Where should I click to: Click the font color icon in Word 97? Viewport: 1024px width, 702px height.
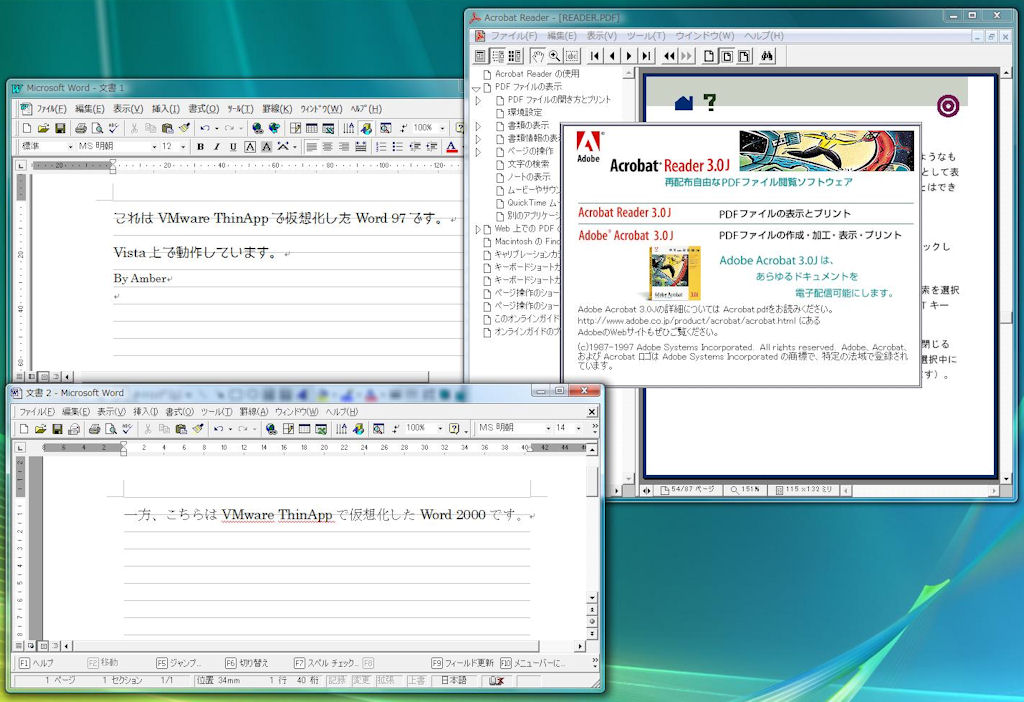(x=451, y=147)
